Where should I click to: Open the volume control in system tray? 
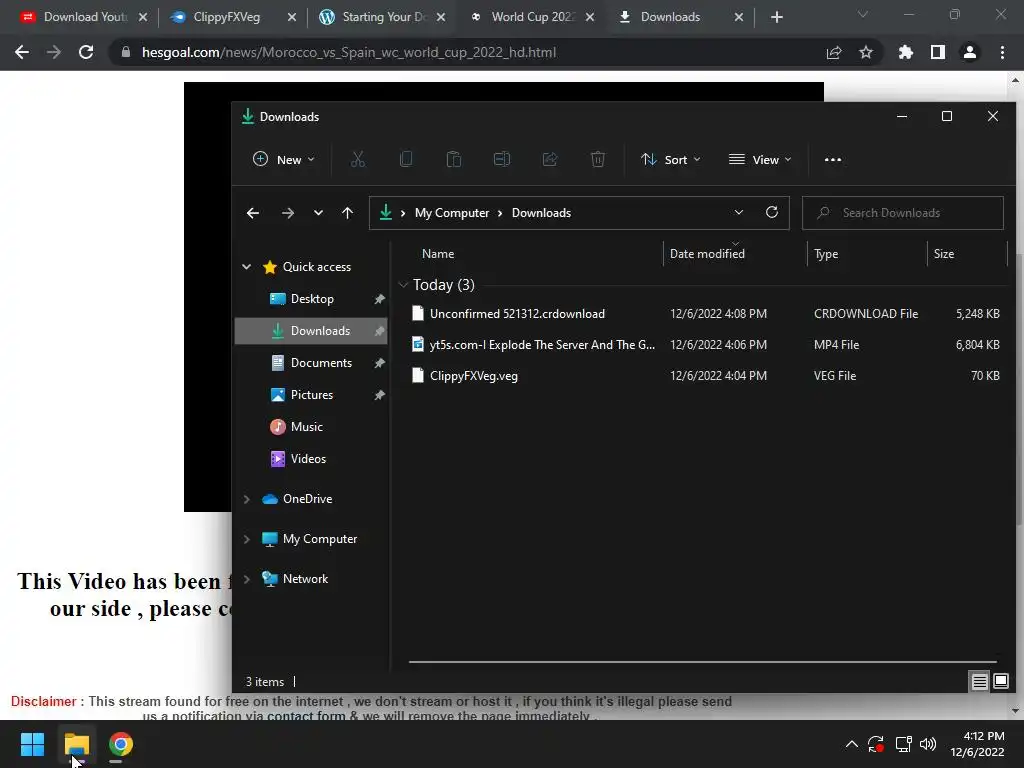pos(927,744)
